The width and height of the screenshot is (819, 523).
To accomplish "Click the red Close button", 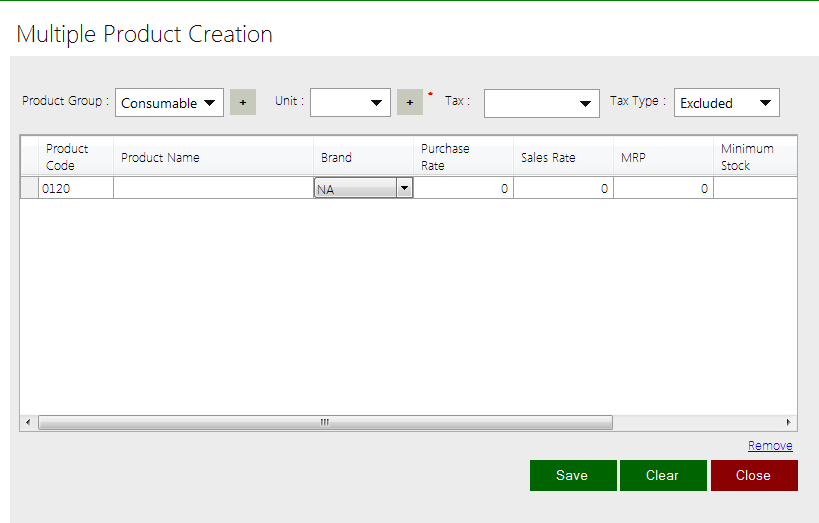I will (x=753, y=475).
